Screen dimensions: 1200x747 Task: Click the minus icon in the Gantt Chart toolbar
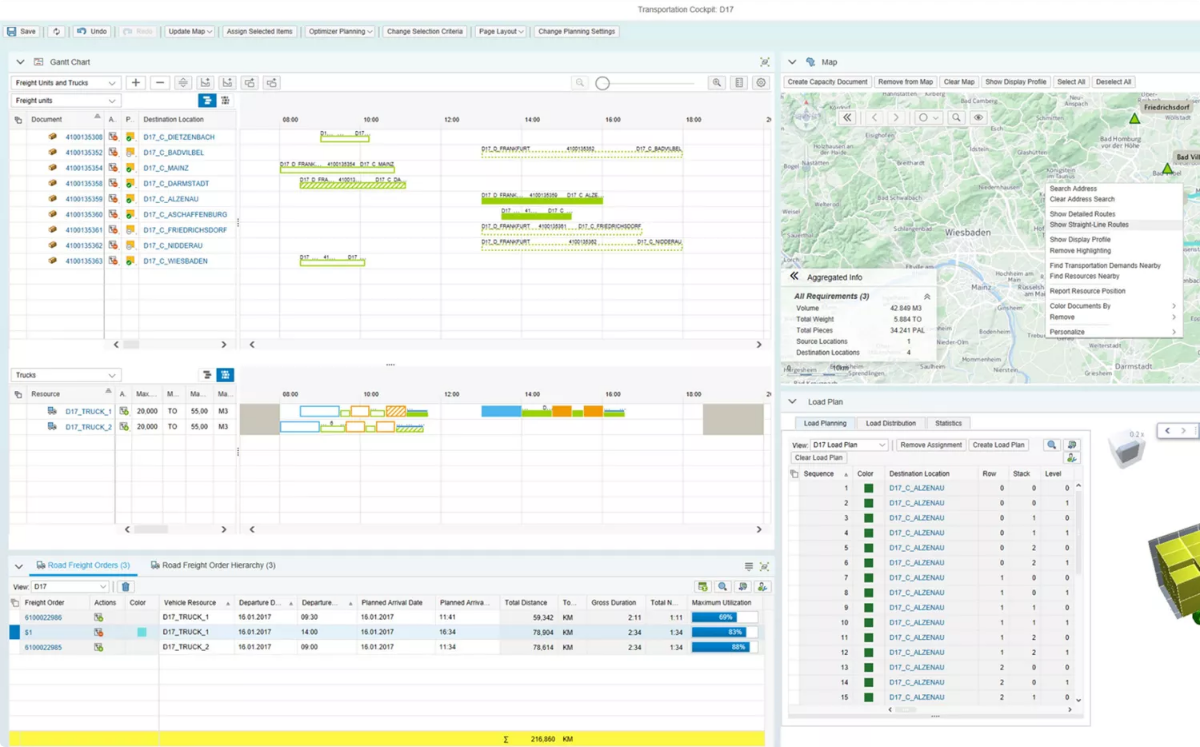click(x=160, y=83)
